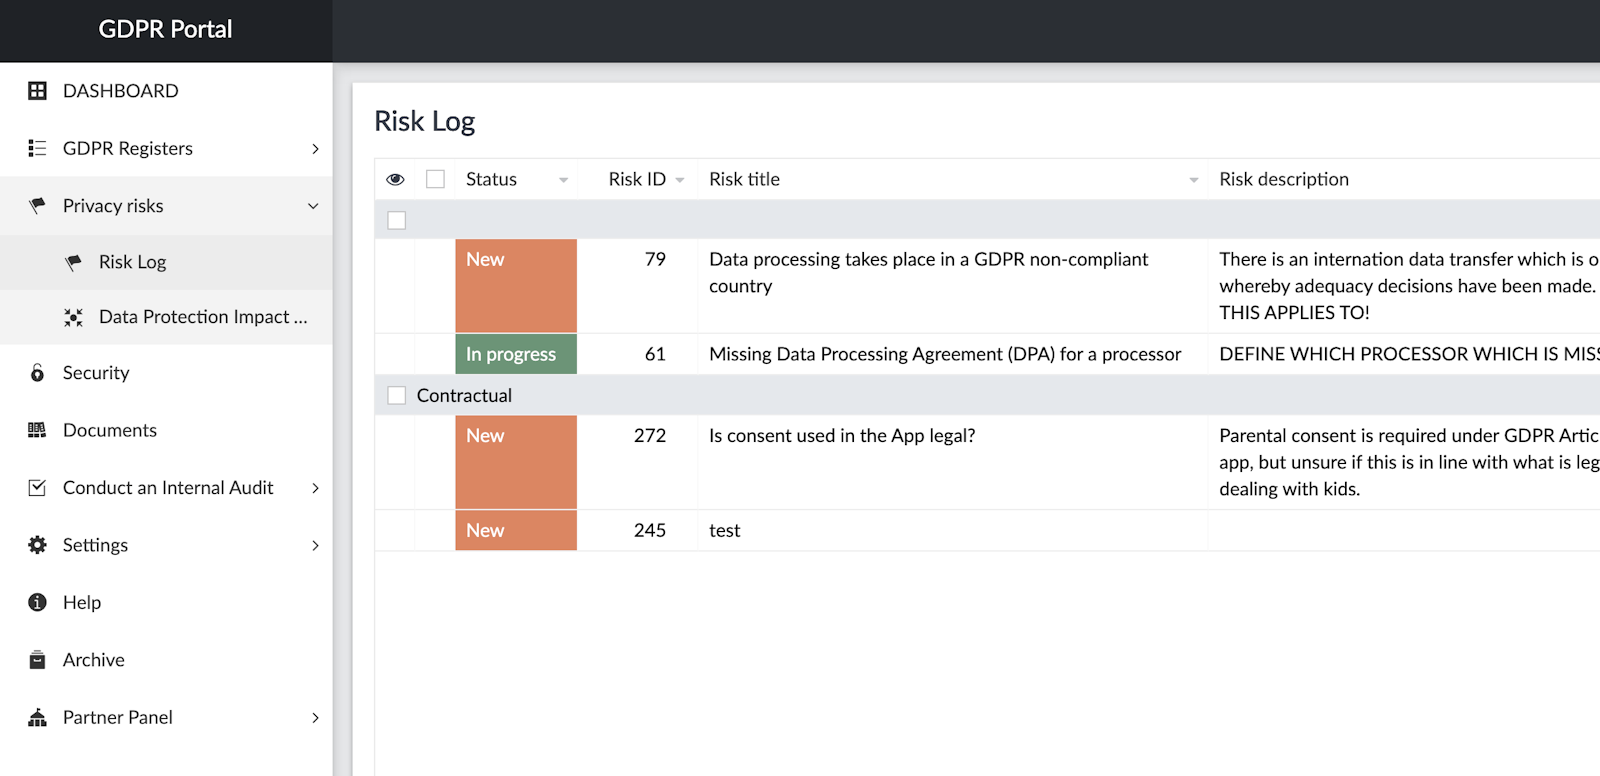Viewport: 1600px width, 776px height.
Task: Click the Security lock icon
Action: point(37,373)
